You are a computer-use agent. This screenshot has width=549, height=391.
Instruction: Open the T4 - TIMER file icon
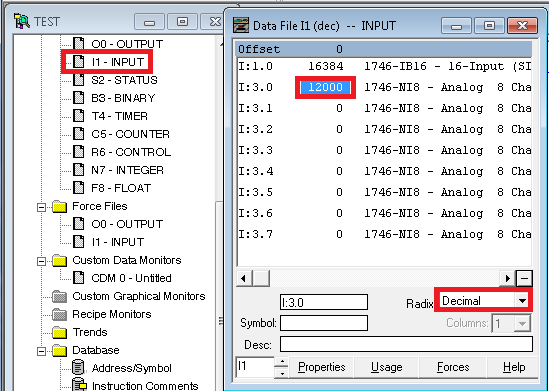[x=79, y=116]
